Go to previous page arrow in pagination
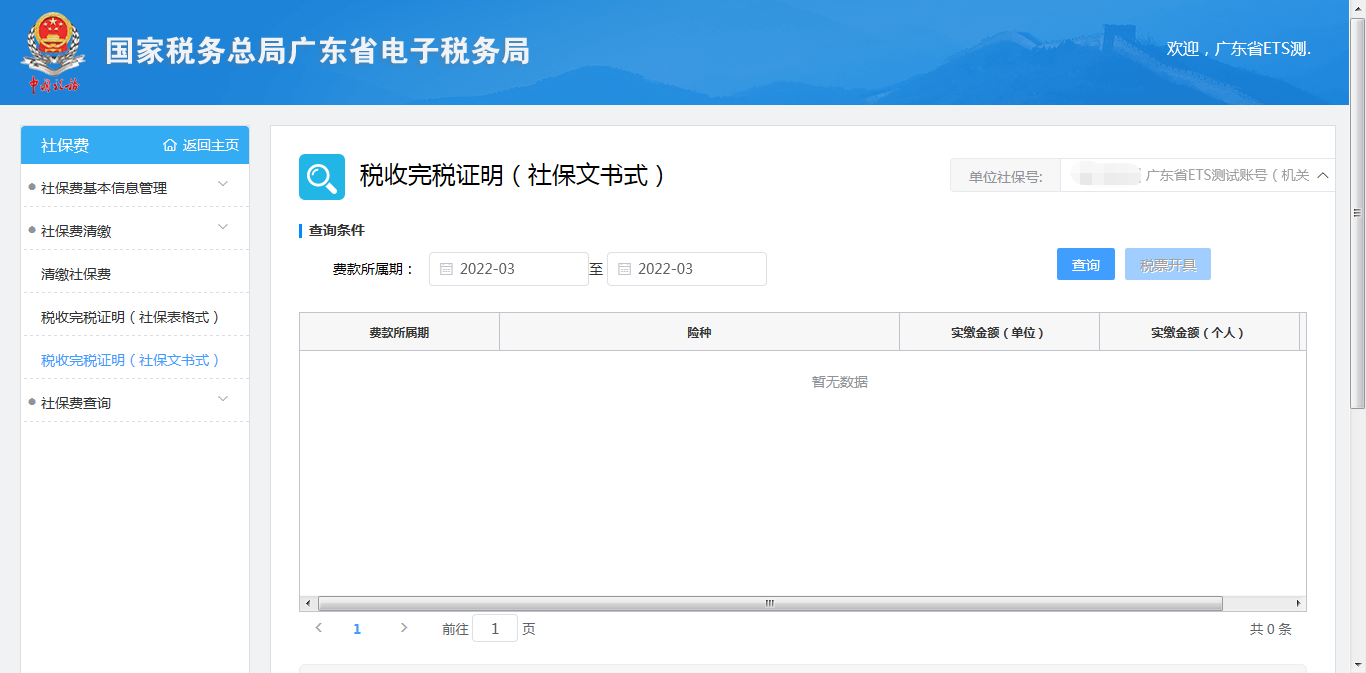1366x673 pixels. click(x=318, y=628)
